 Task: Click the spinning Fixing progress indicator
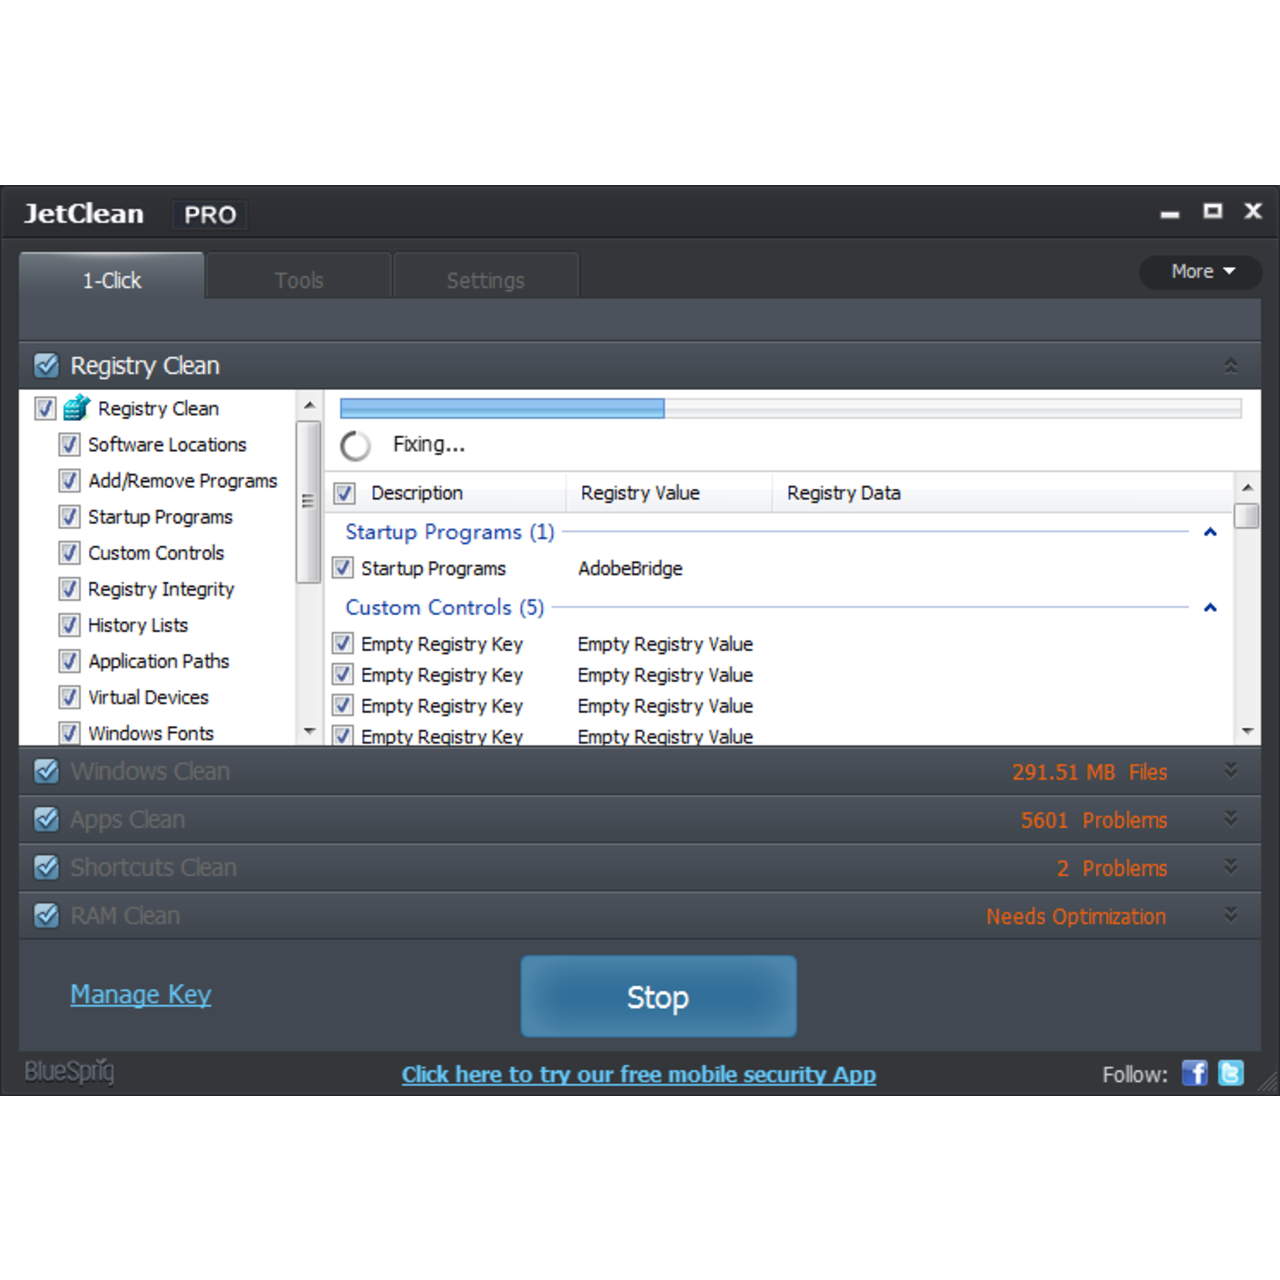355,446
